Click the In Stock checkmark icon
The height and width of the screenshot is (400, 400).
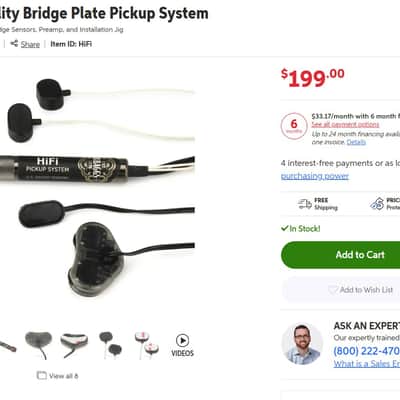[x=284, y=228]
